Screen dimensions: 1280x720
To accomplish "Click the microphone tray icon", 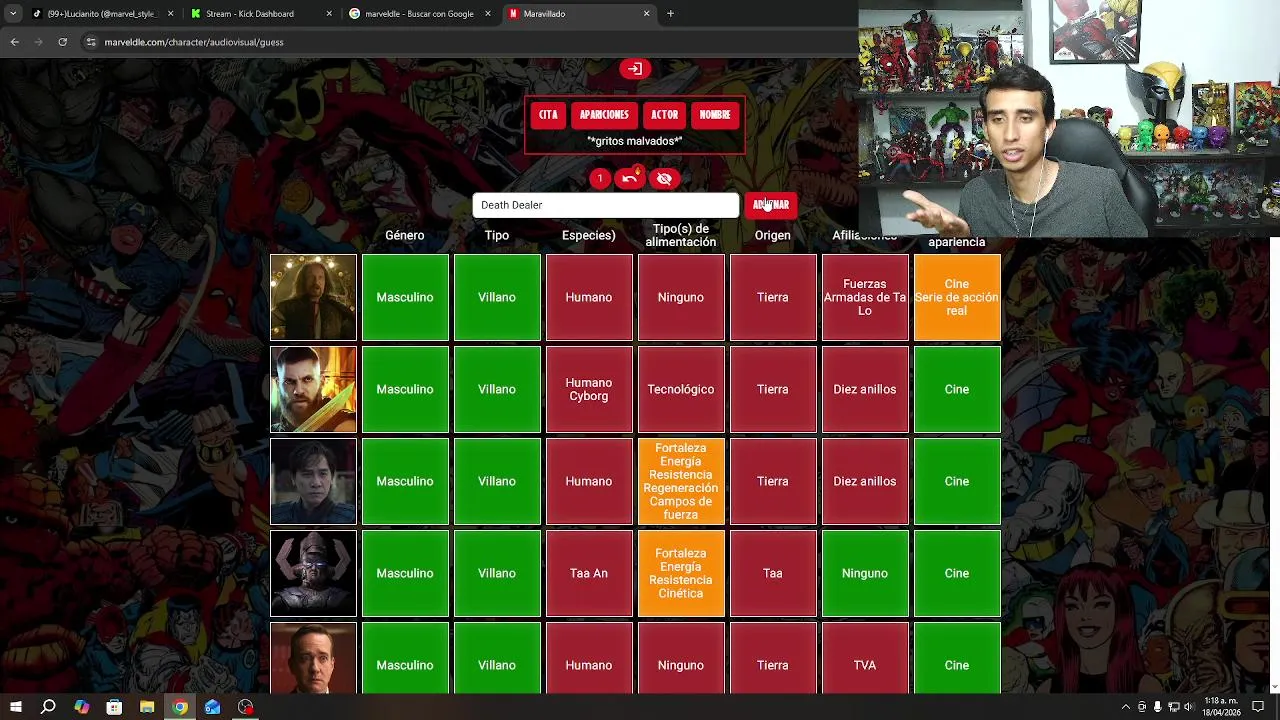I will (x=1158, y=707).
